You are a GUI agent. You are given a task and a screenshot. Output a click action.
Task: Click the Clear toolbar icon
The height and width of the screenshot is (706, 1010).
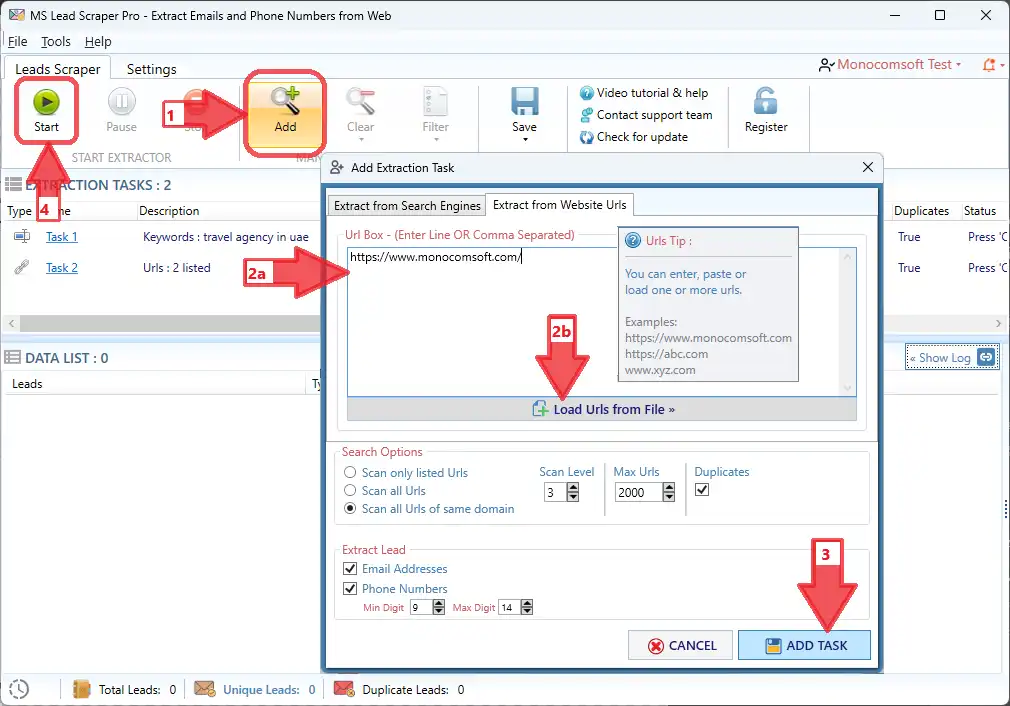[360, 102]
